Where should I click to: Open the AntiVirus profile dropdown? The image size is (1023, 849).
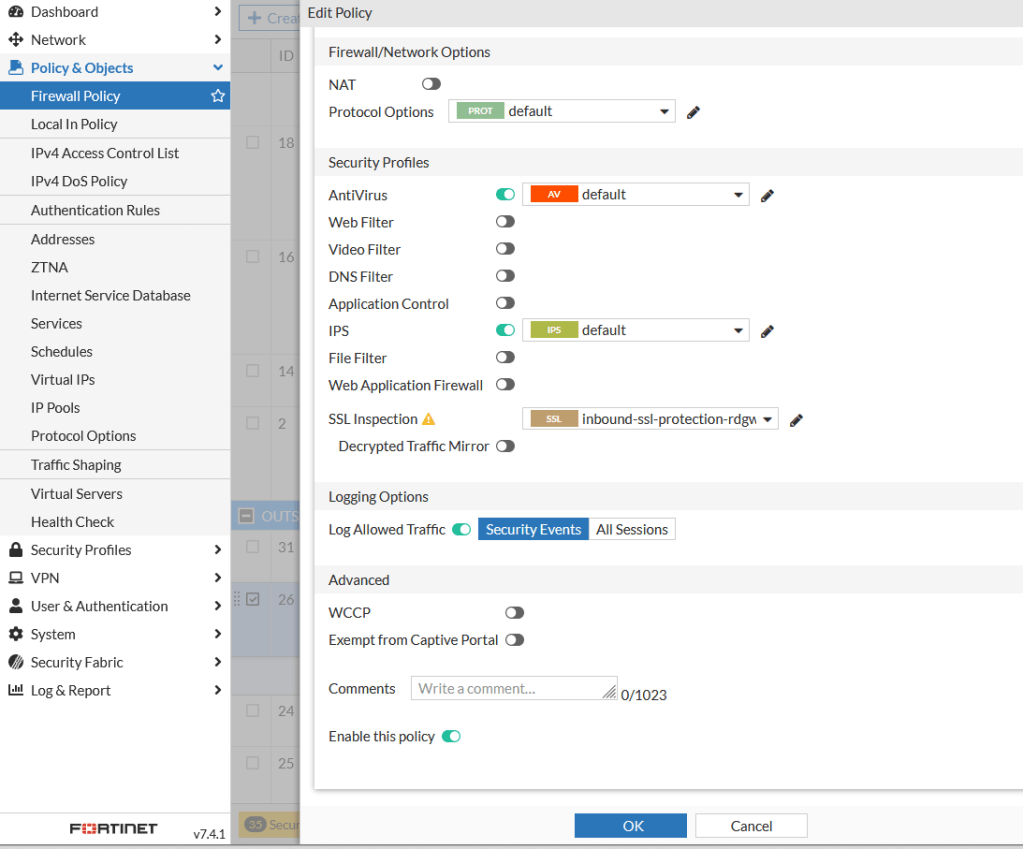click(x=636, y=195)
